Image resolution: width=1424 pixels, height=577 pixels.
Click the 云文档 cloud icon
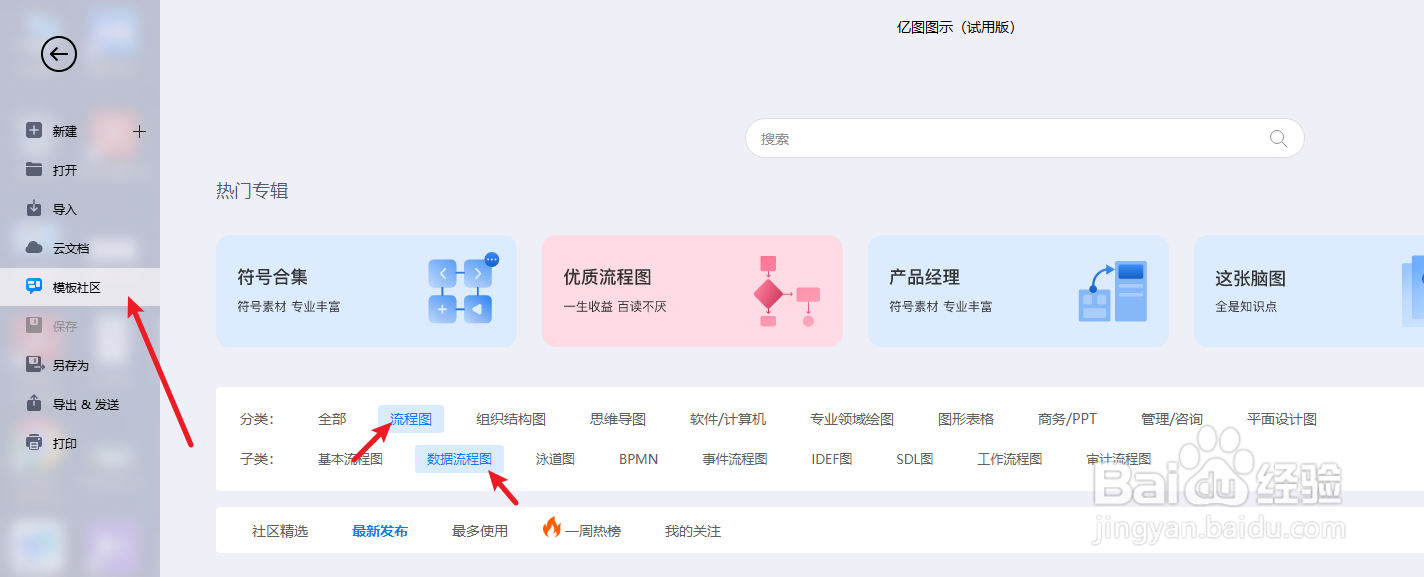click(34, 247)
